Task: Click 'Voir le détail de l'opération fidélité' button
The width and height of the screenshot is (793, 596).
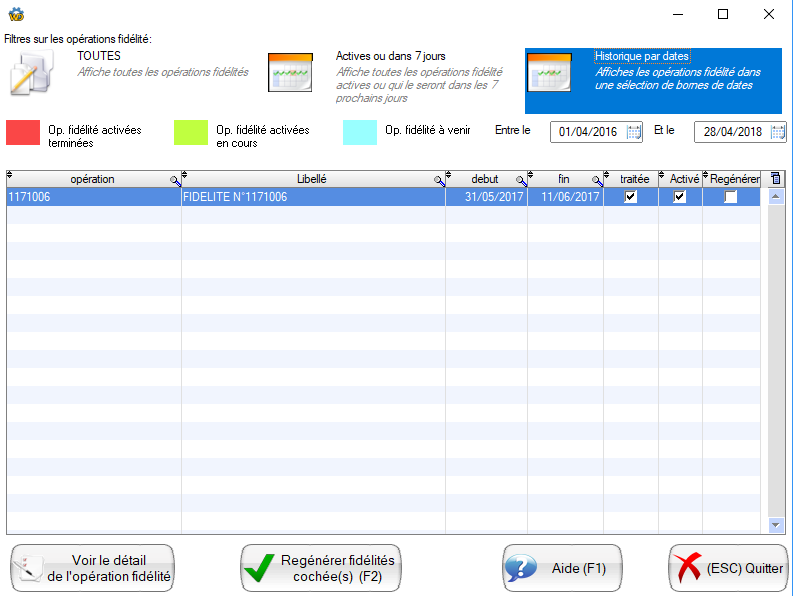Action: [92, 568]
